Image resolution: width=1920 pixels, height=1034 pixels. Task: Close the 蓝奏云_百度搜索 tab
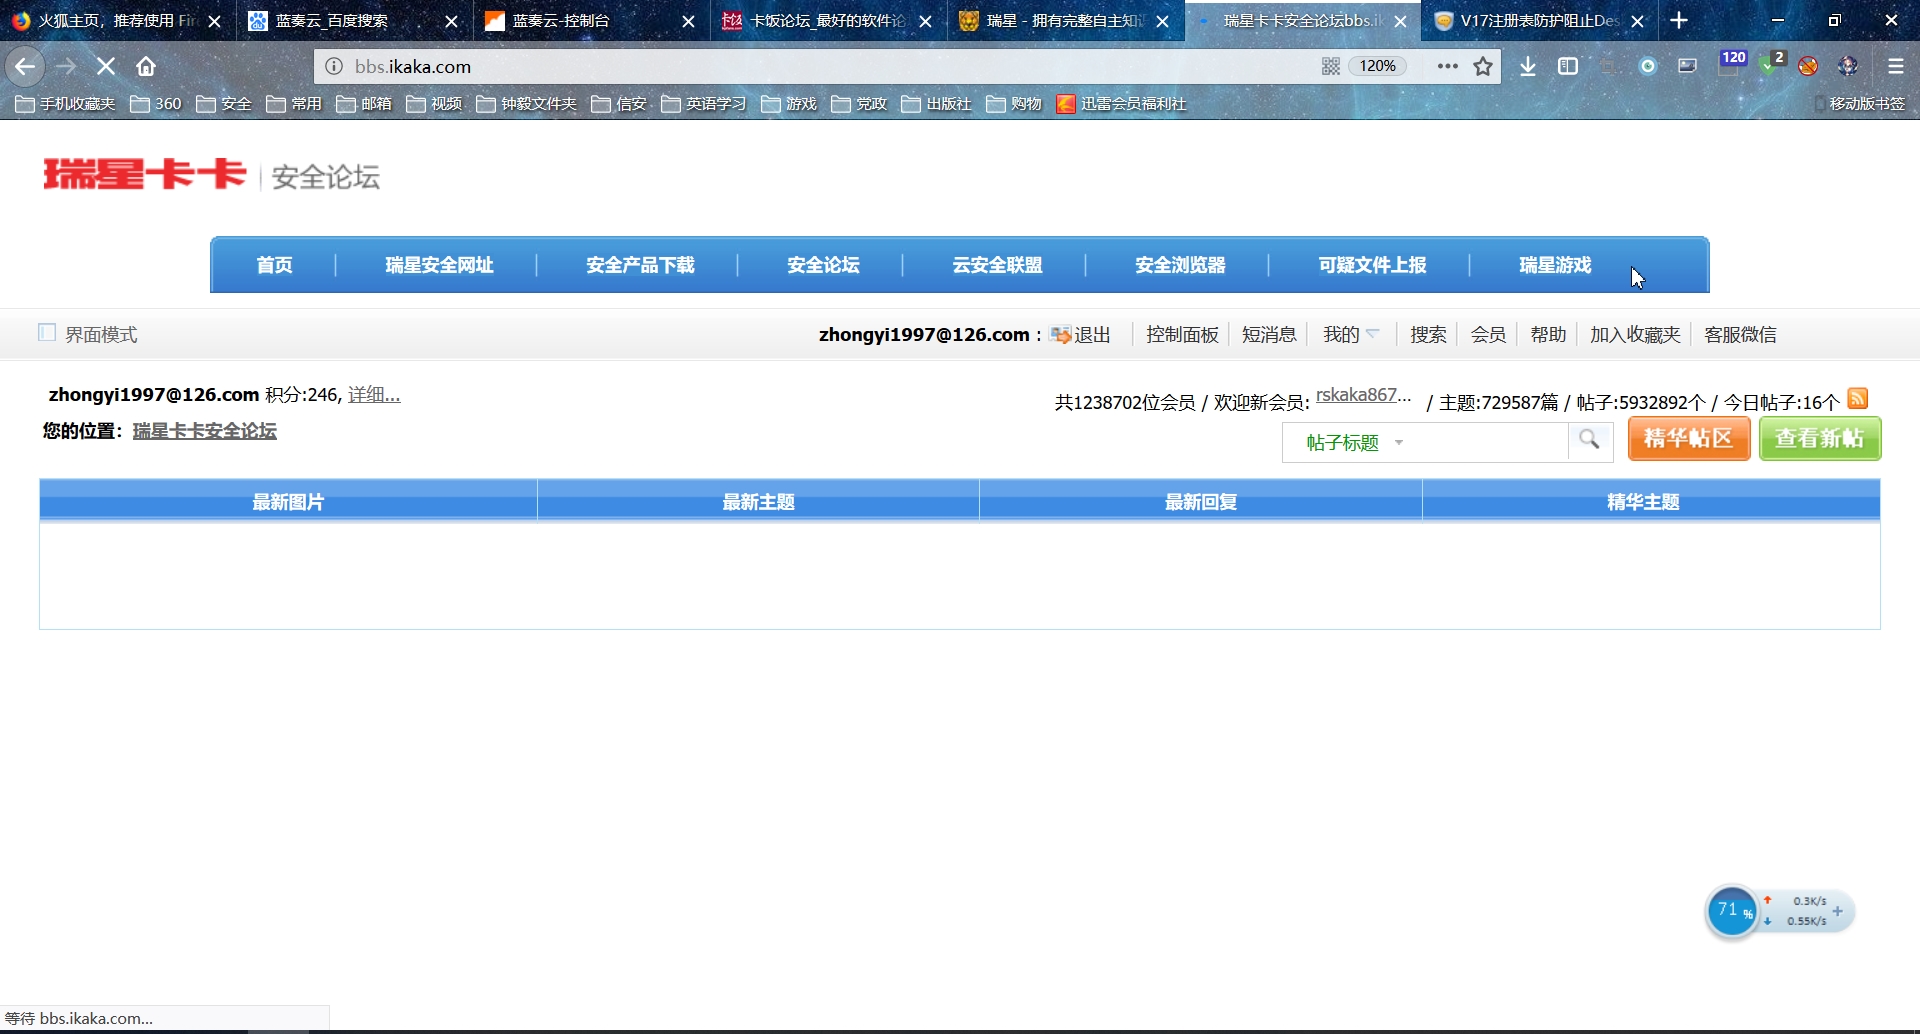[452, 21]
